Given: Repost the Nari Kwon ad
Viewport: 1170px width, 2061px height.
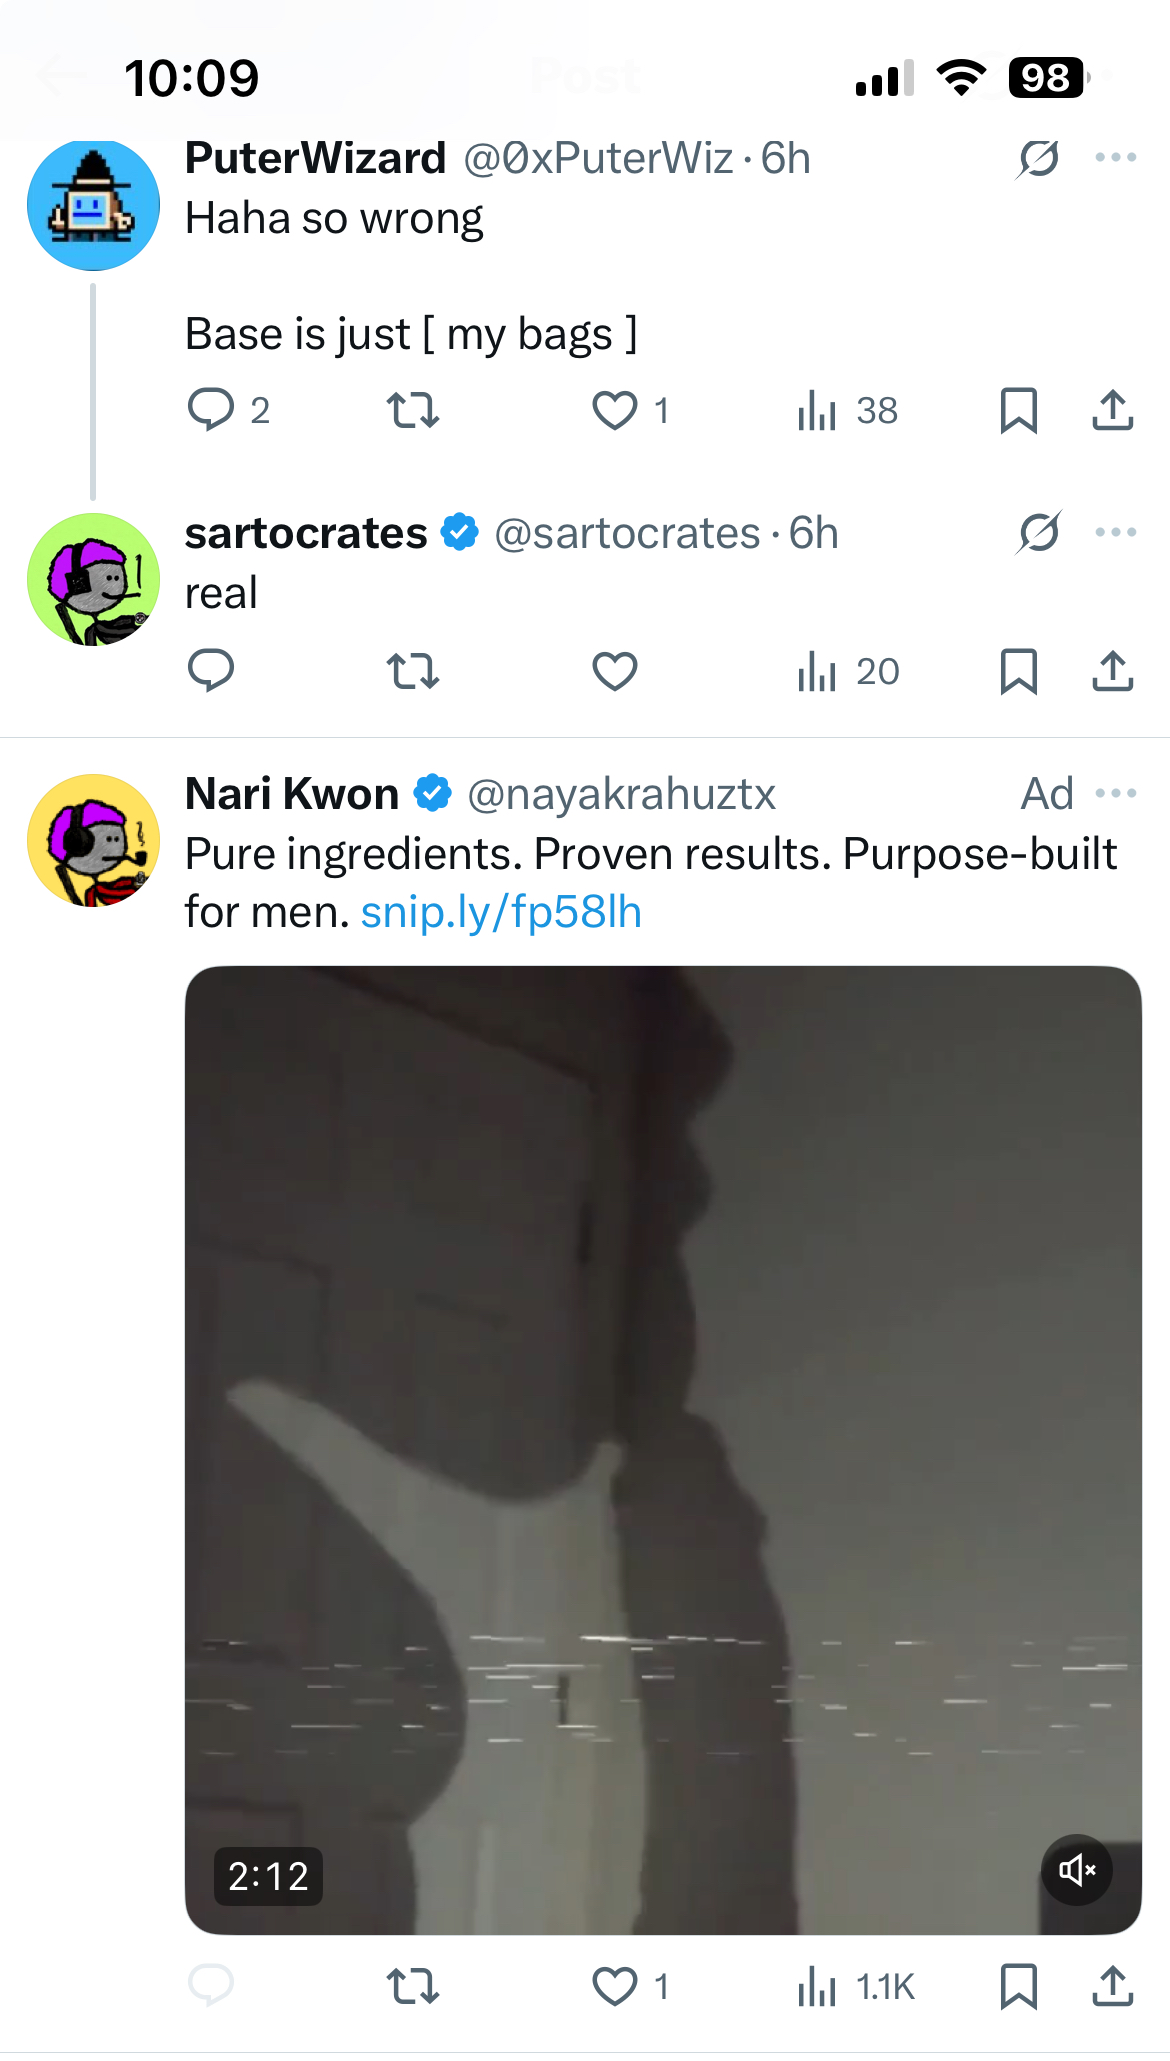Looking at the screenshot, I should pyautogui.click(x=412, y=1986).
